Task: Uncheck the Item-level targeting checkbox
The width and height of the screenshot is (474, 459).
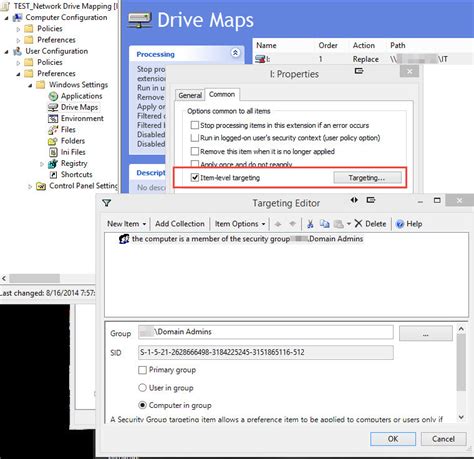Action: coord(195,178)
